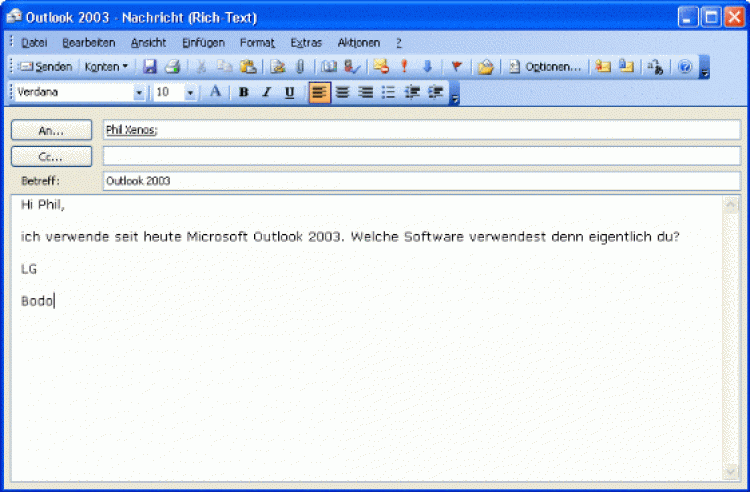The image size is (750, 492).
Task: Click in the Betreff subject field
Action: [420, 181]
